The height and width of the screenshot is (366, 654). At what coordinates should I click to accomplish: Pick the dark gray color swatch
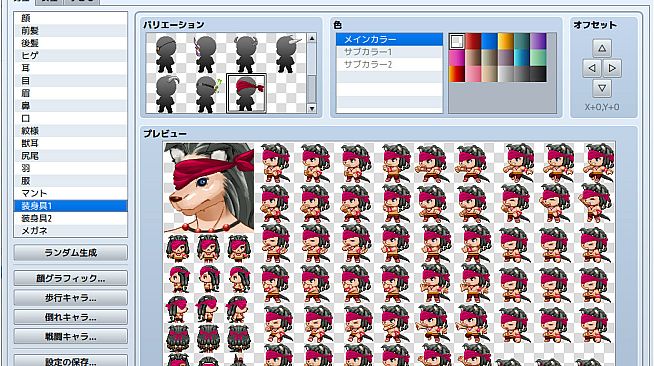click(x=522, y=74)
